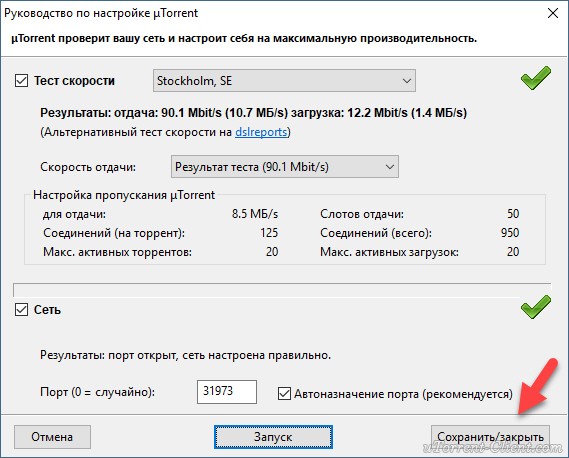Click the Макс. активных загрузок value 20
This screenshot has height=458, width=569.
tap(513, 252)
